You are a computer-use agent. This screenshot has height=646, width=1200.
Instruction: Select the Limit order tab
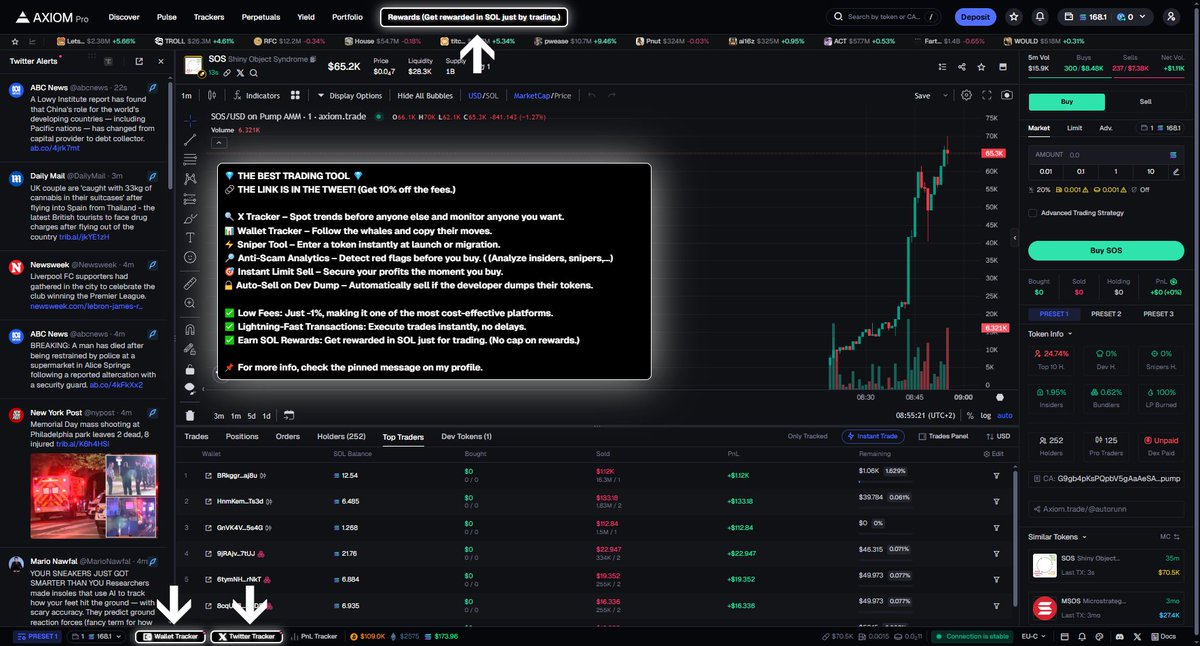coord(1074,128)
